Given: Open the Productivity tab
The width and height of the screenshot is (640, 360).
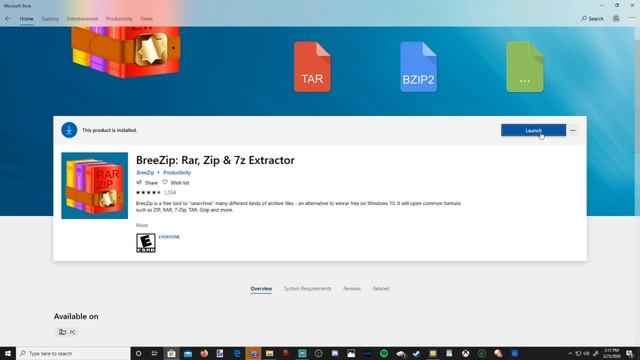Looking at the screenshot, I should (119, 19).
